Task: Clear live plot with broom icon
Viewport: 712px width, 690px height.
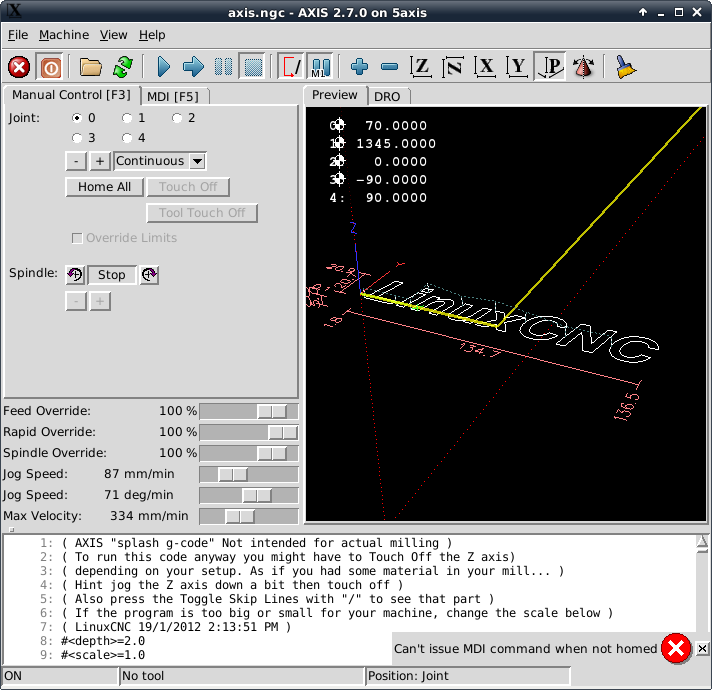Action: 626,67
